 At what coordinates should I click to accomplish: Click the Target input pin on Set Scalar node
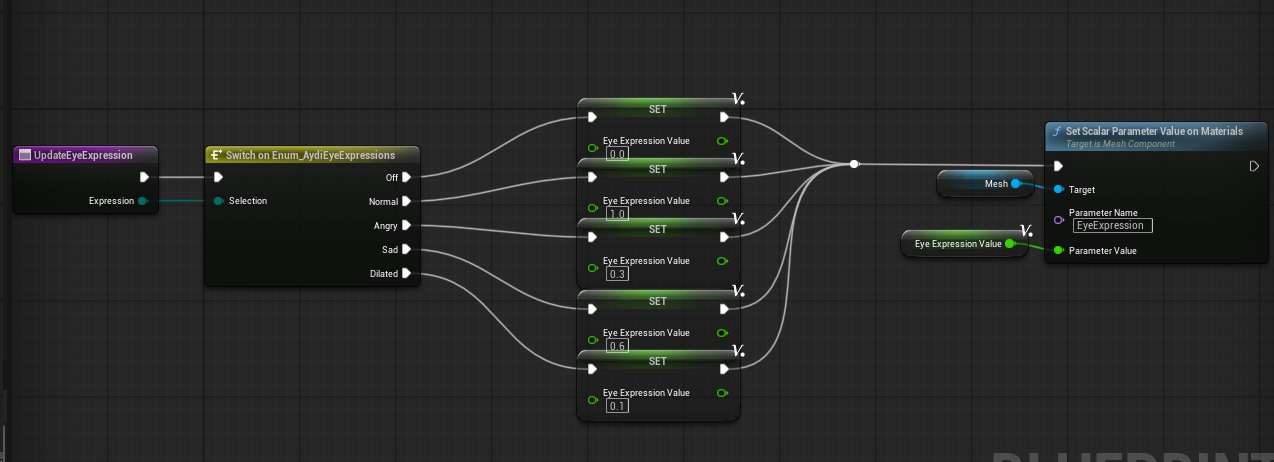tap(1058, 189)
